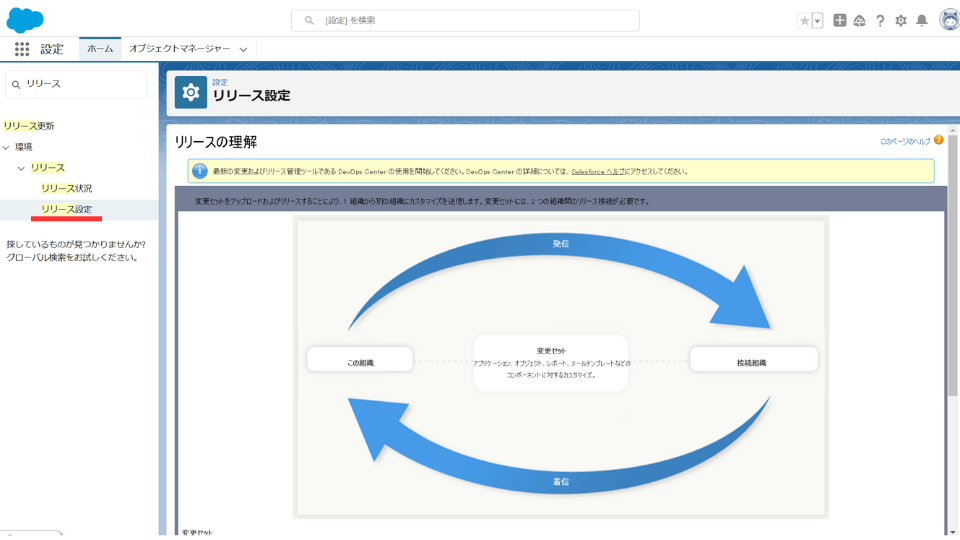Image resolution: width=960 pixels, height=540 pixels.
Task: Click the 変更セット center box
Action: 551,362
